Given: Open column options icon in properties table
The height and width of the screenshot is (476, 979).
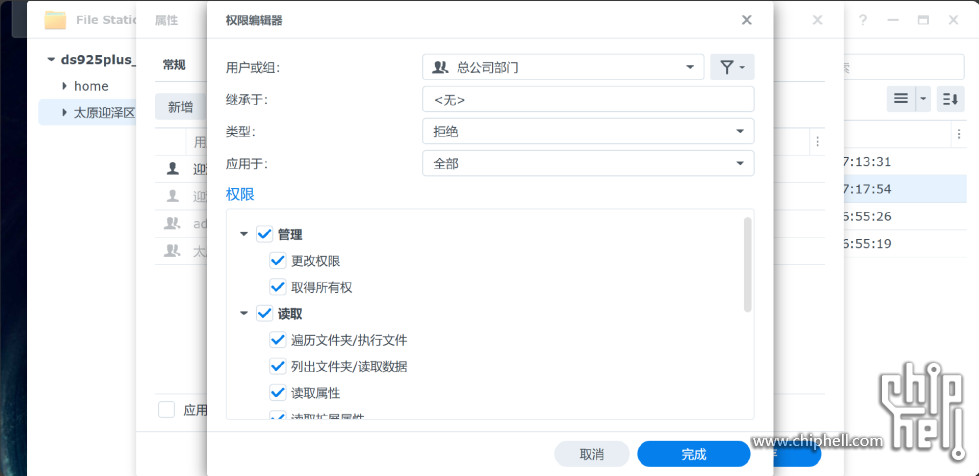Looking at the screenshot, I should (817, 142).
